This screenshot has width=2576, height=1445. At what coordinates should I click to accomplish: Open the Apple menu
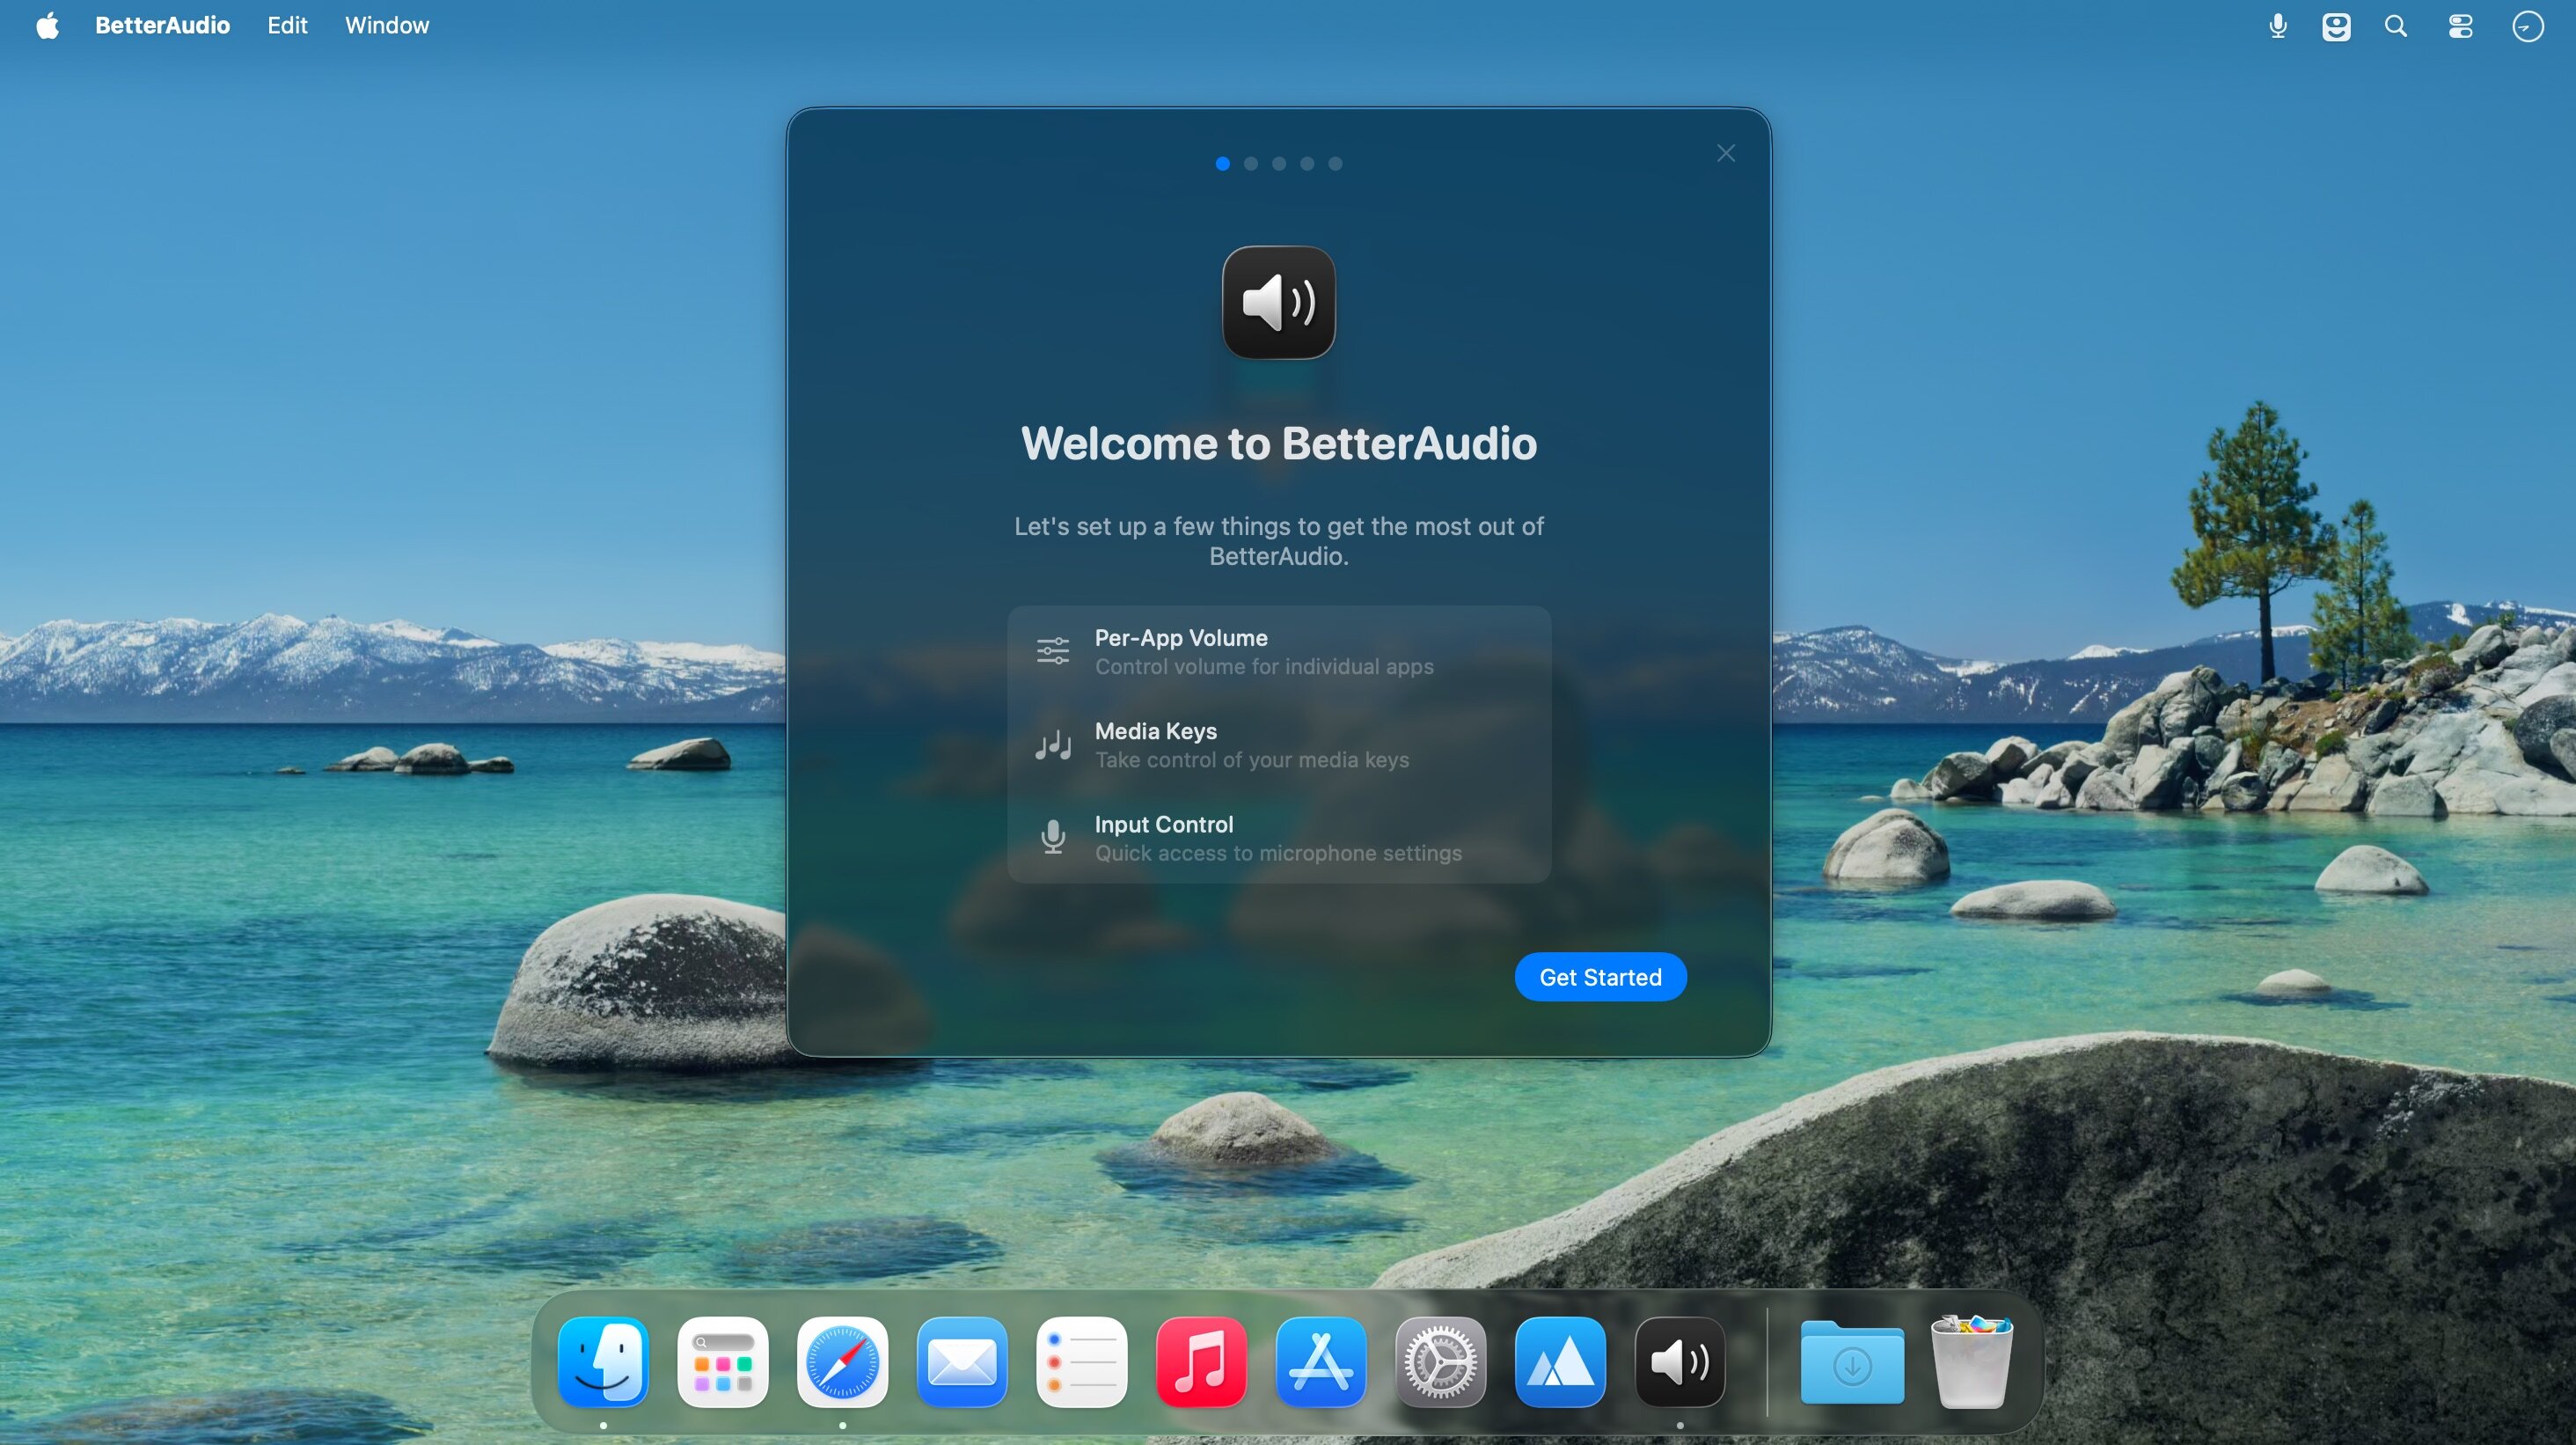click(47, 25)
